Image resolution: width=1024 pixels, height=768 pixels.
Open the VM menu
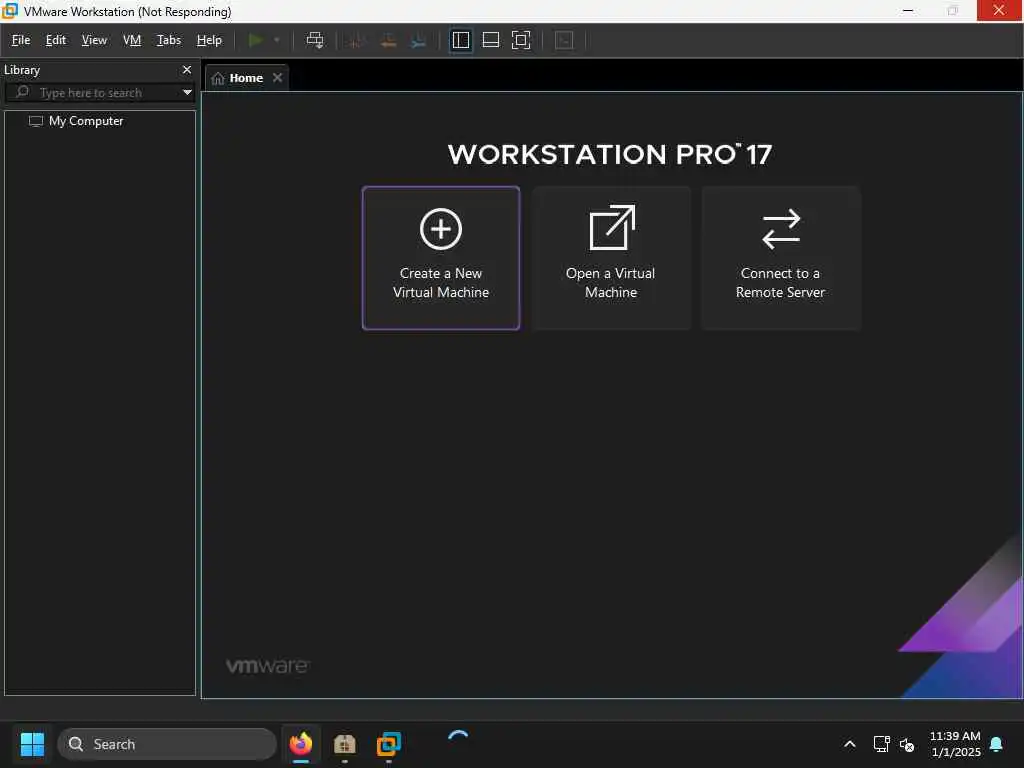pyautogui.click(x=132, y=40)
